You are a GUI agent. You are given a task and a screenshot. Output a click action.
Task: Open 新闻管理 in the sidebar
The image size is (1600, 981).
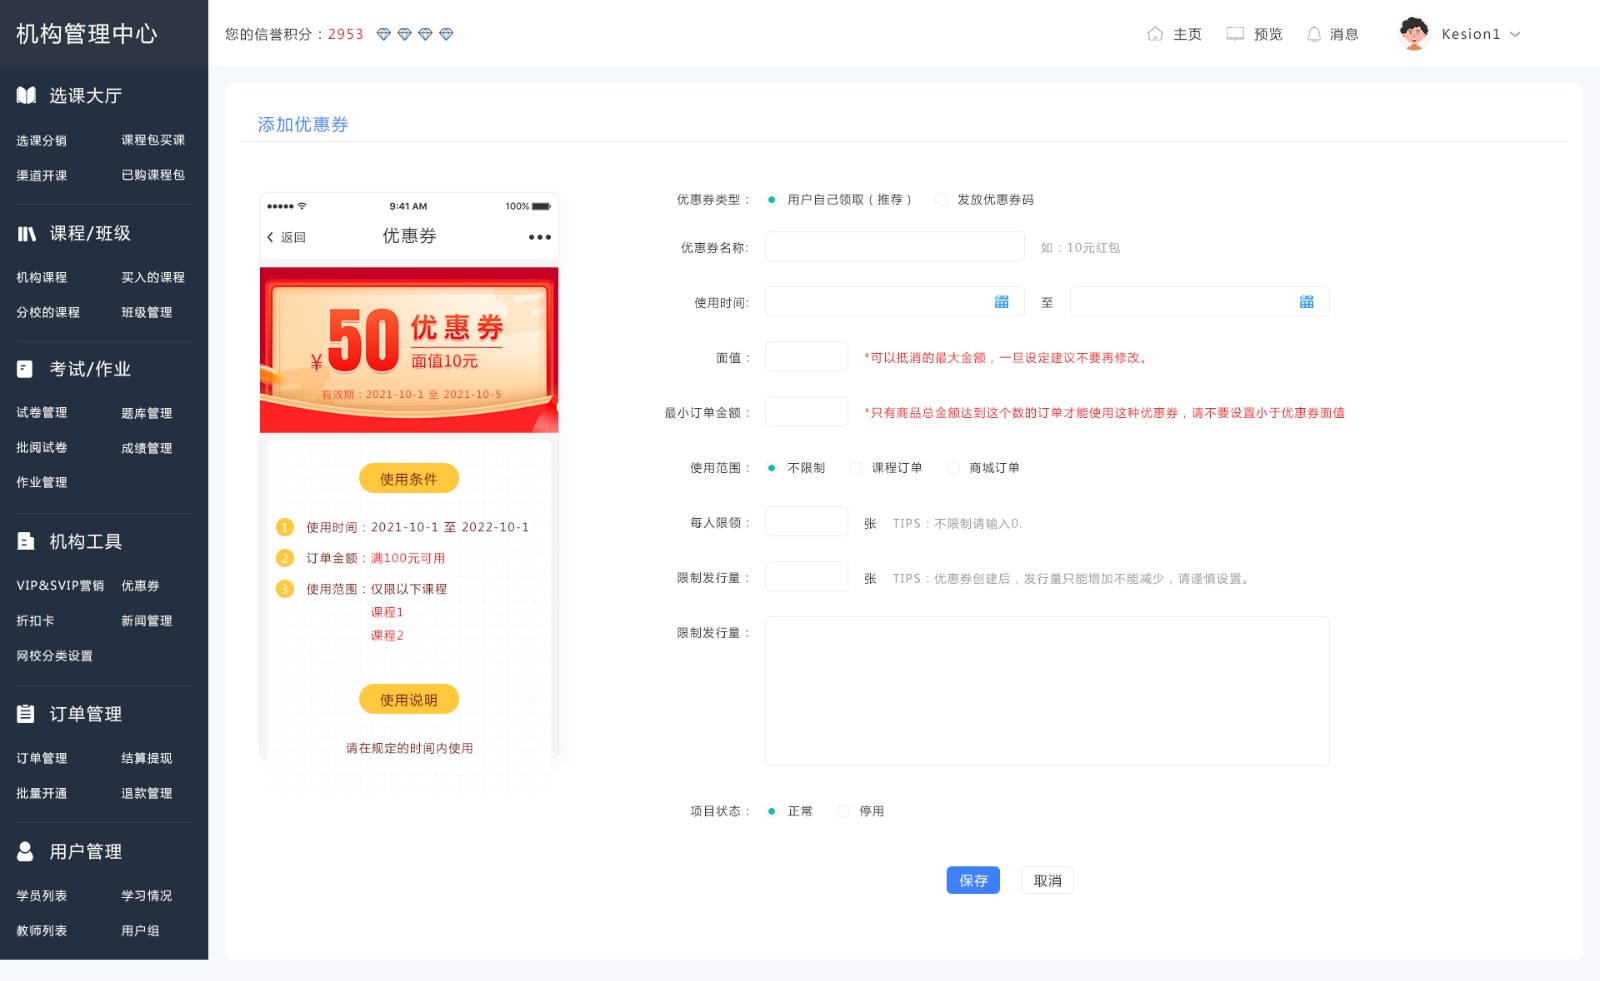point(146,620)
